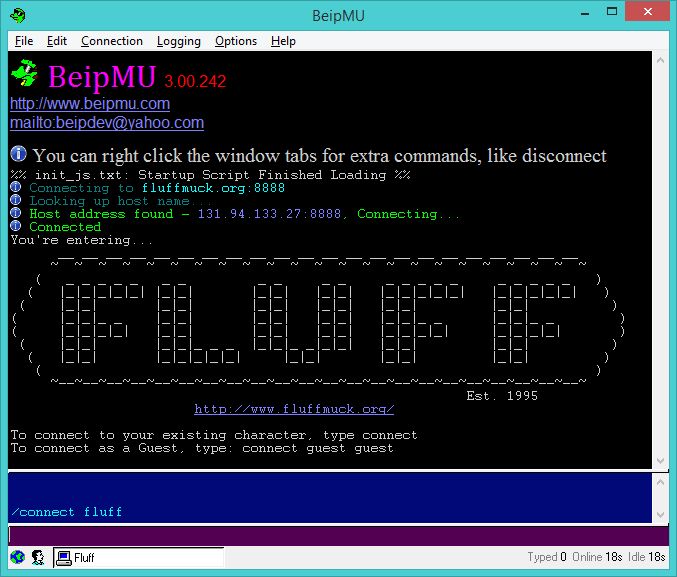Image resolution: width=677 pixels, height=577 pixels.
Task: Click the 'Online 18s' status indicator
Action: tap(597, 557)
